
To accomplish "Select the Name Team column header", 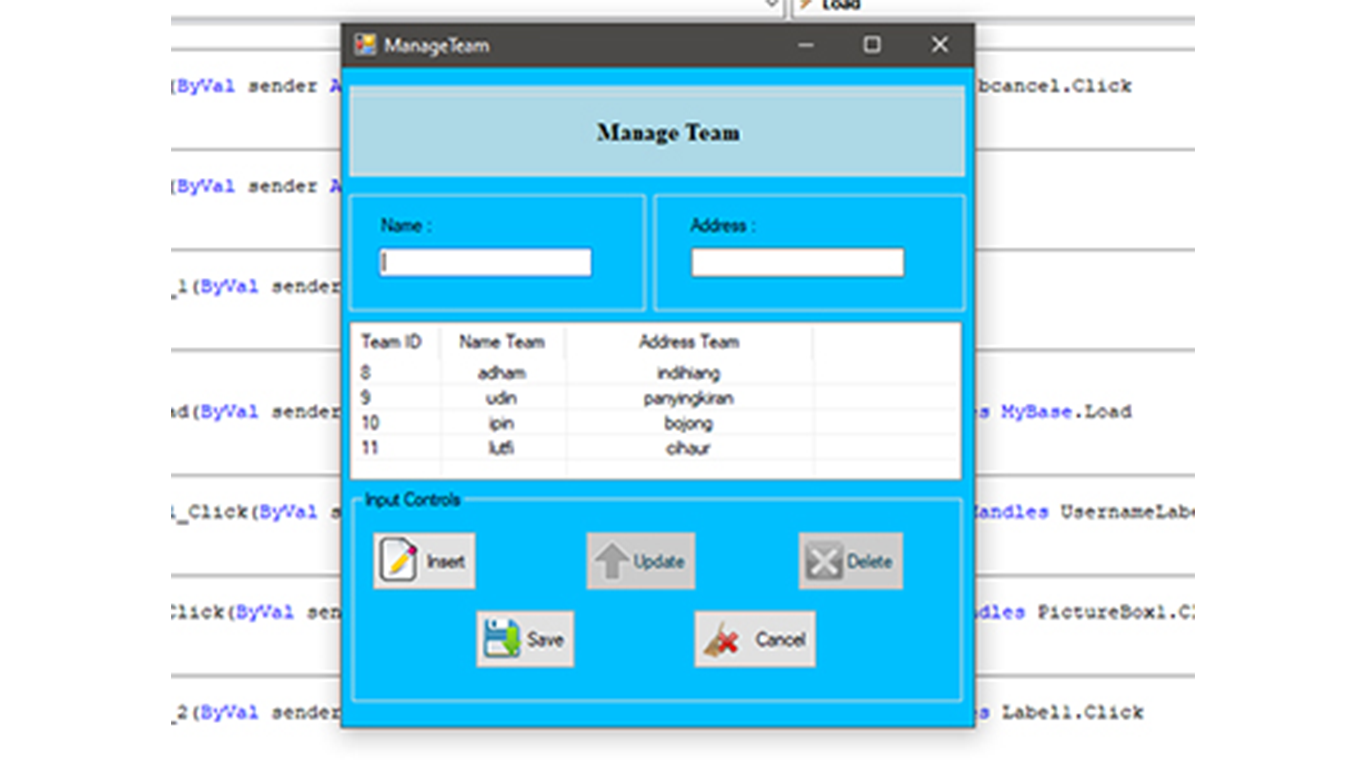I will pyautogui.click(x=502, y=342).
